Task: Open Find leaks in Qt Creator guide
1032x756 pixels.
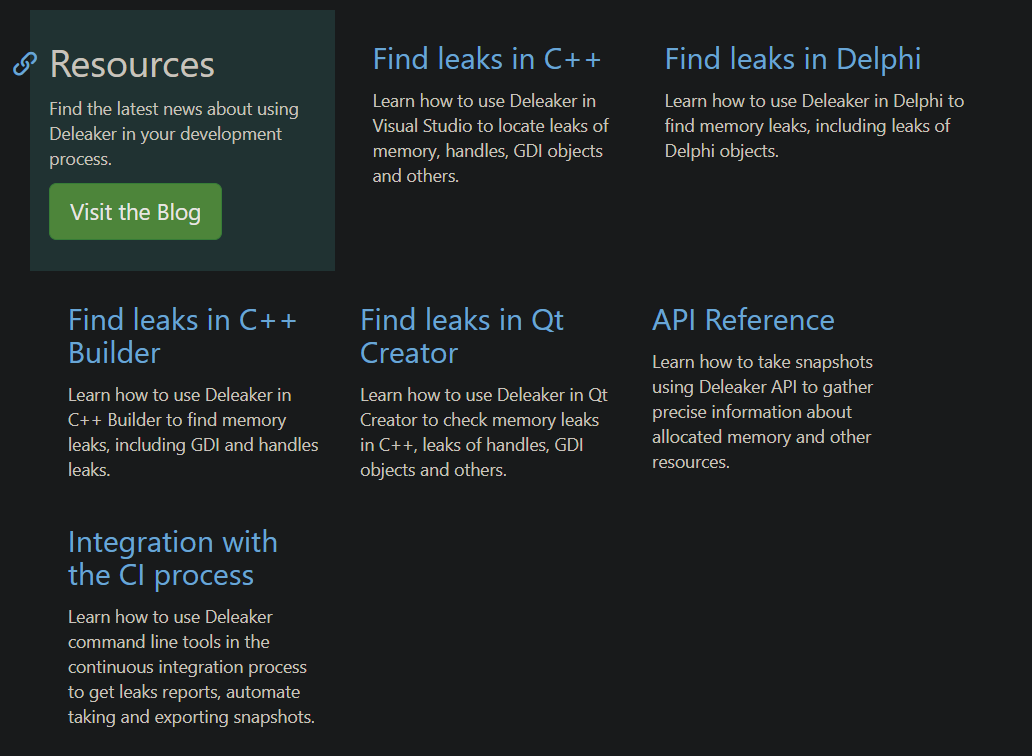Action: [461, 336]
